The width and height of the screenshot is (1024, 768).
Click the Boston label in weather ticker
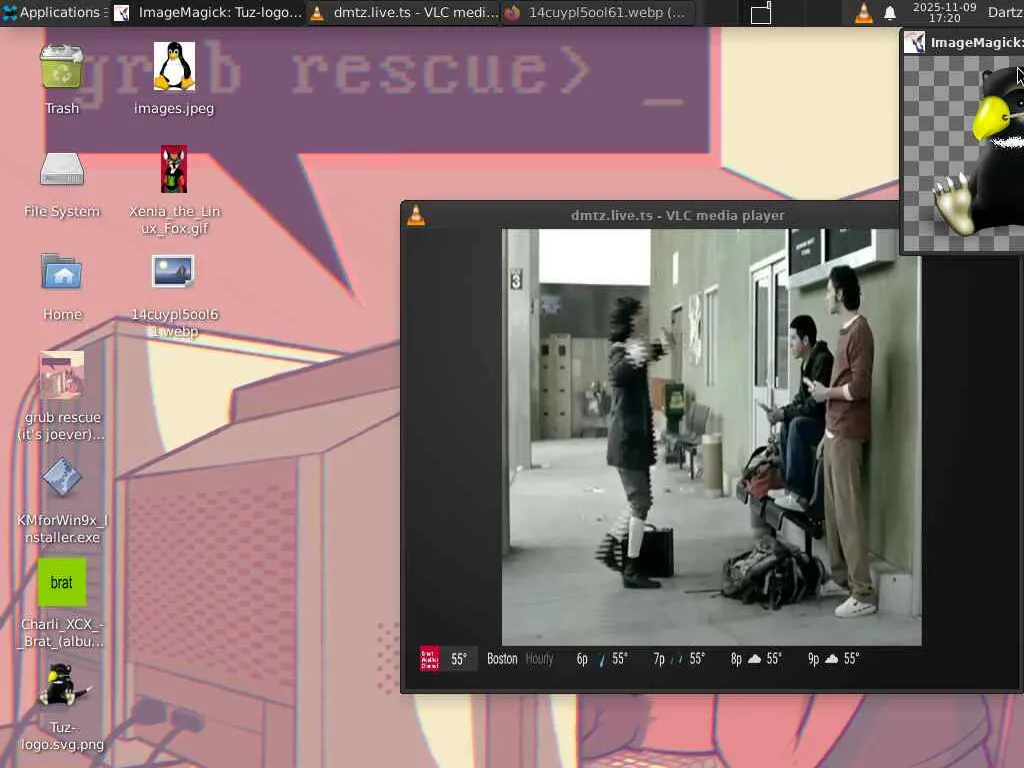(502, 659)
